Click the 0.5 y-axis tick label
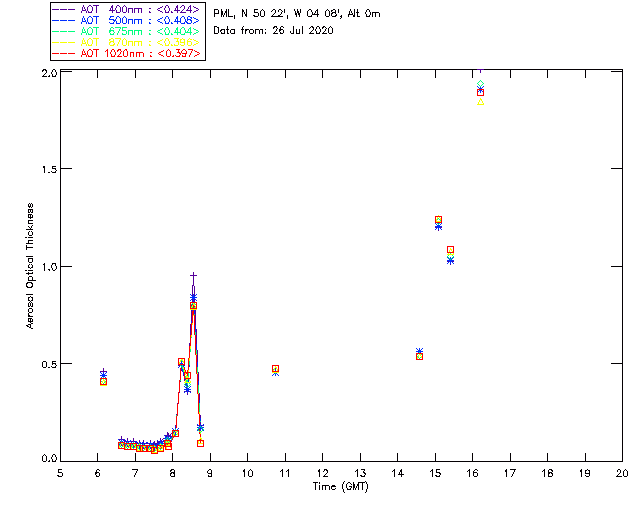Viewport: 640px width, 512px height. (x=49, y=363)
